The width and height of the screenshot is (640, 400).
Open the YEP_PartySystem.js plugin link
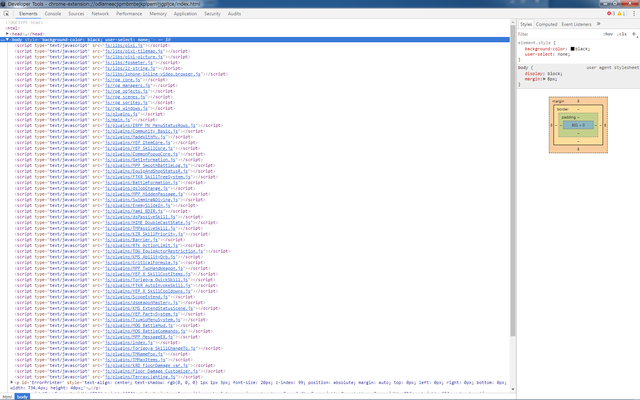point(142,314)
